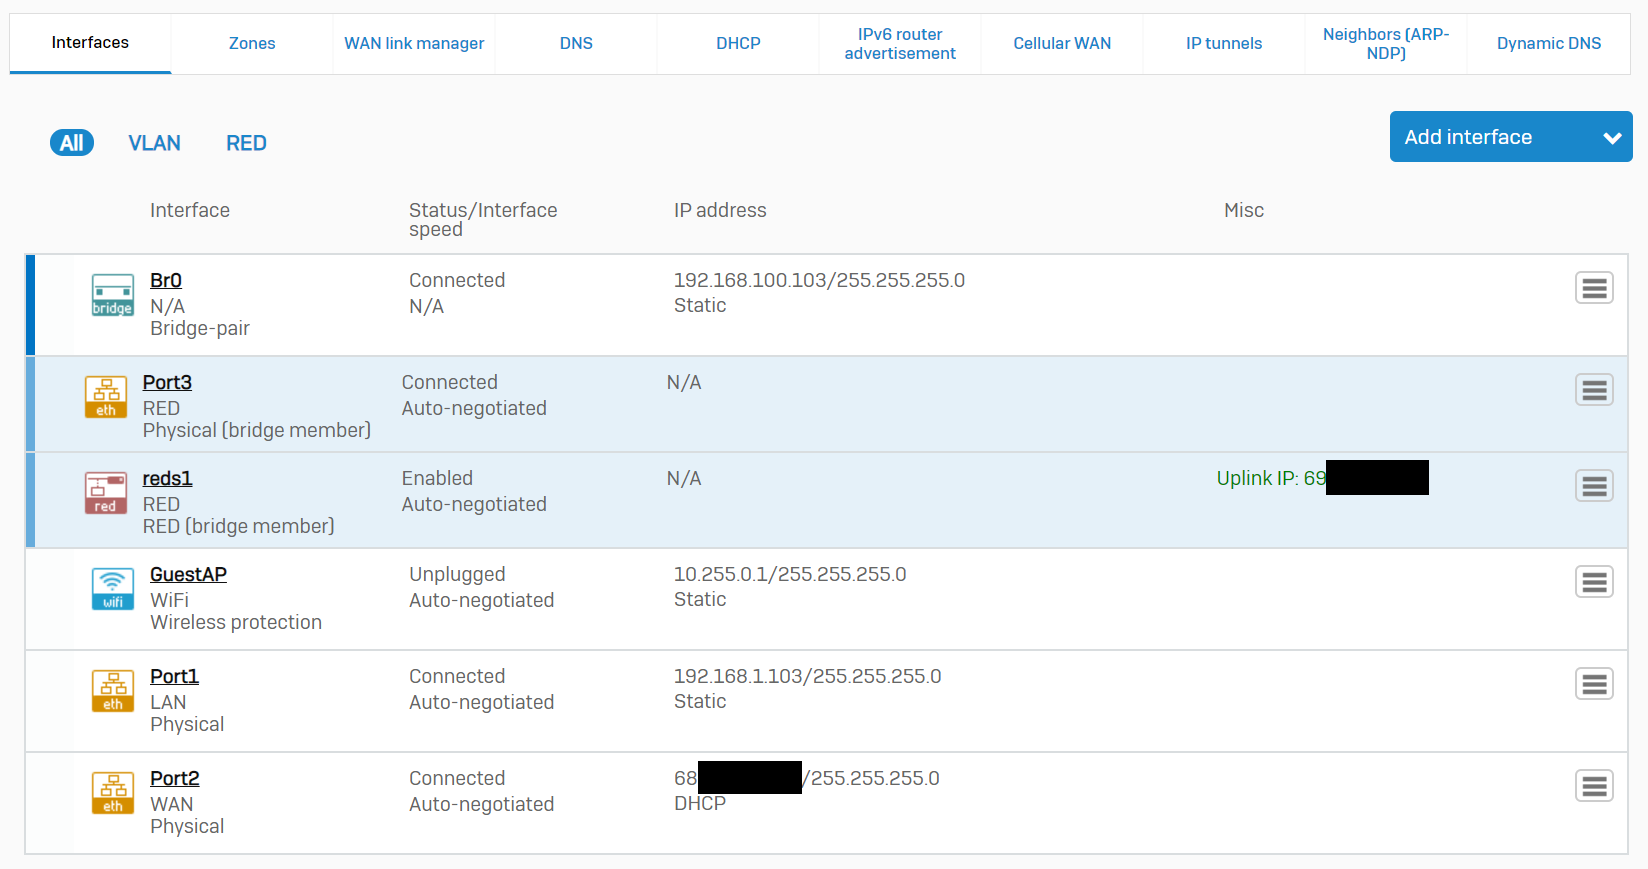Click the reds1 RED device icon

[x=106, y=493]
